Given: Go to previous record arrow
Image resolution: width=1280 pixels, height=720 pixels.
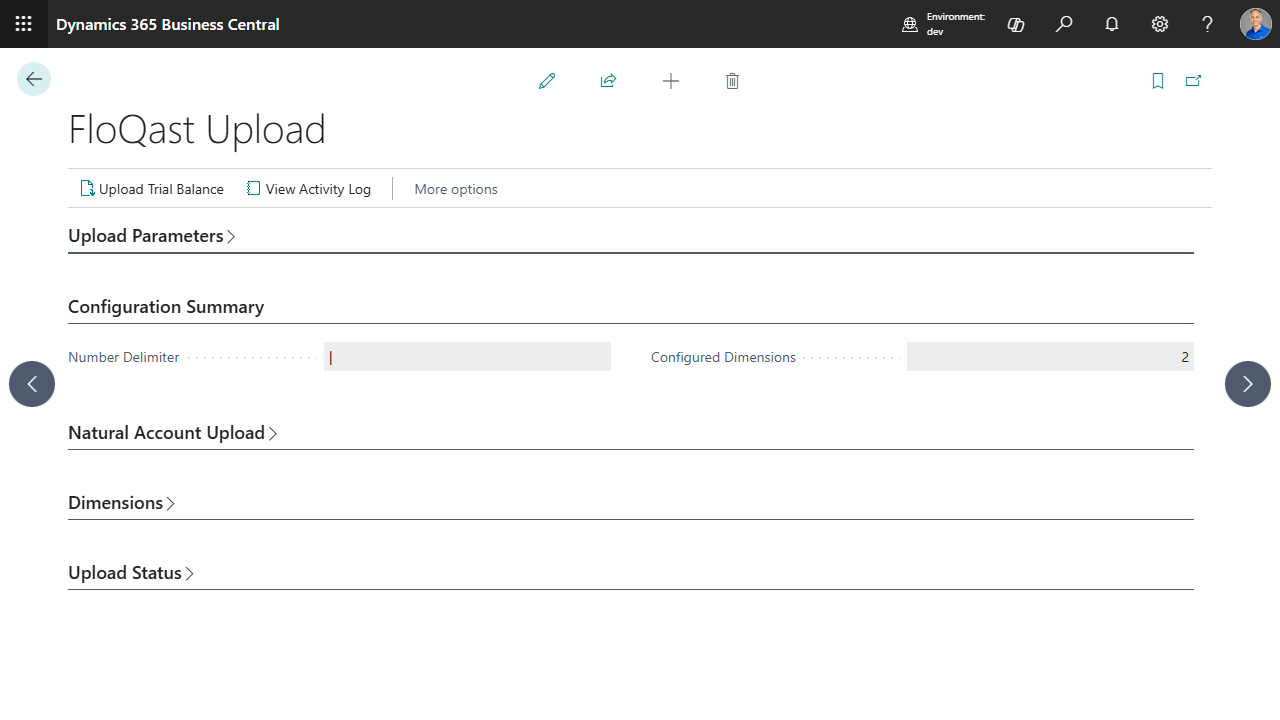Looking at the screenshot, I should 32,384.
